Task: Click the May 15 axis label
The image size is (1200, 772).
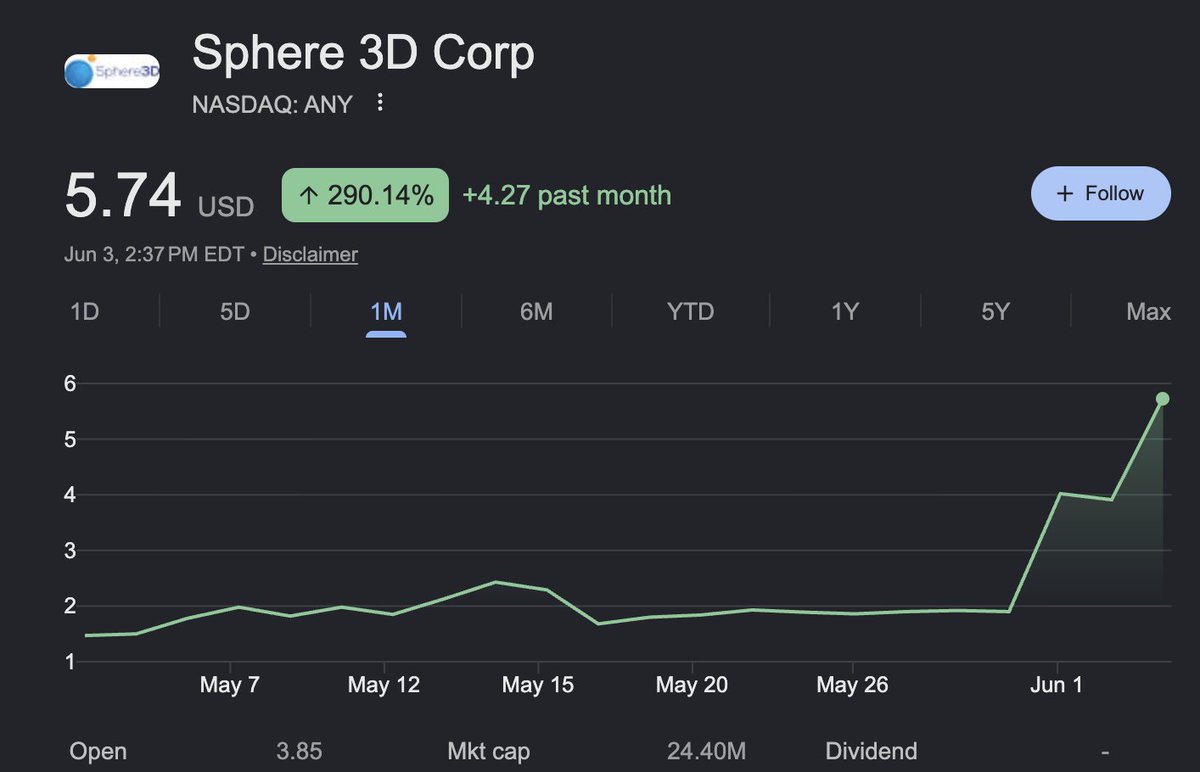Action: (538, 685)
